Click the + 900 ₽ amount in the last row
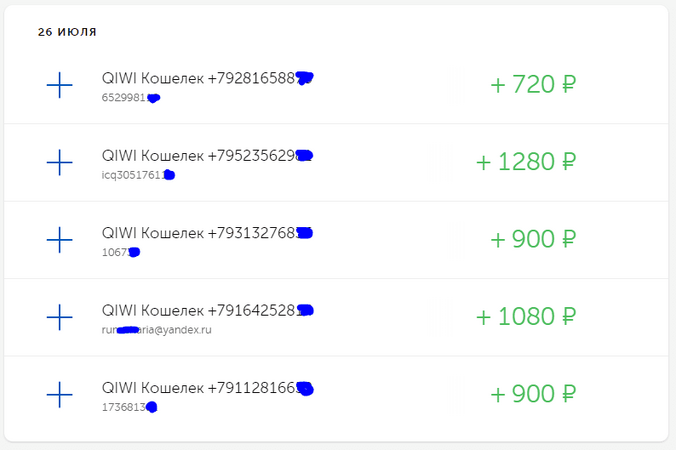Image resolution: width=676 pixels, height=450 pixels. [x=533, y=394]
